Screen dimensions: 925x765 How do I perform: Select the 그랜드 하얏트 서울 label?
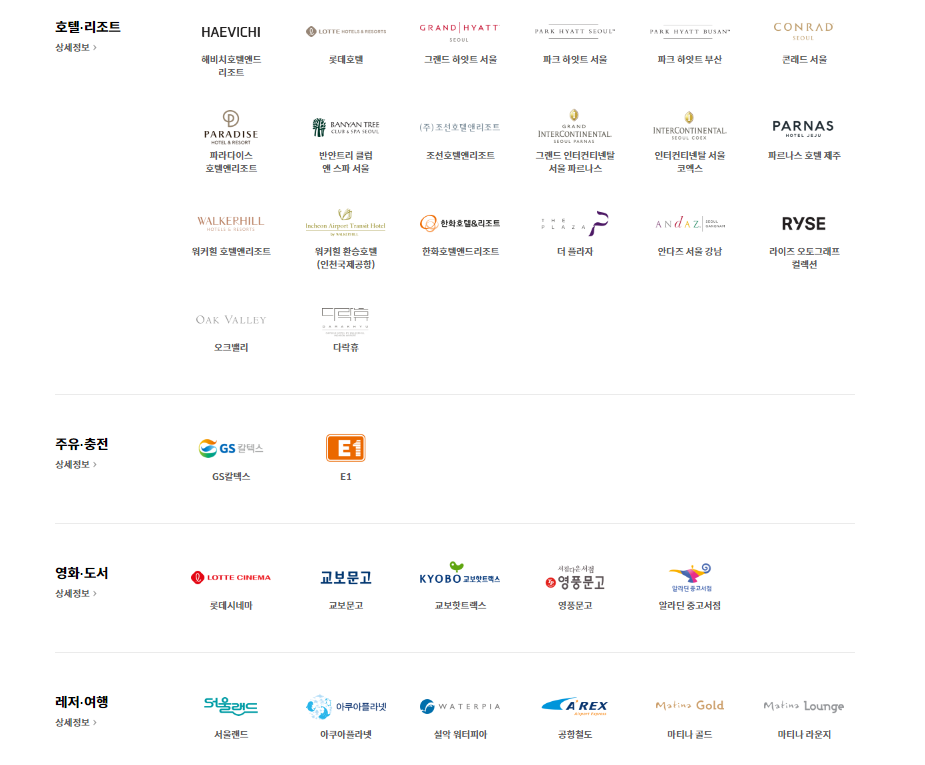pyautogui.click(x=460, y=60)
